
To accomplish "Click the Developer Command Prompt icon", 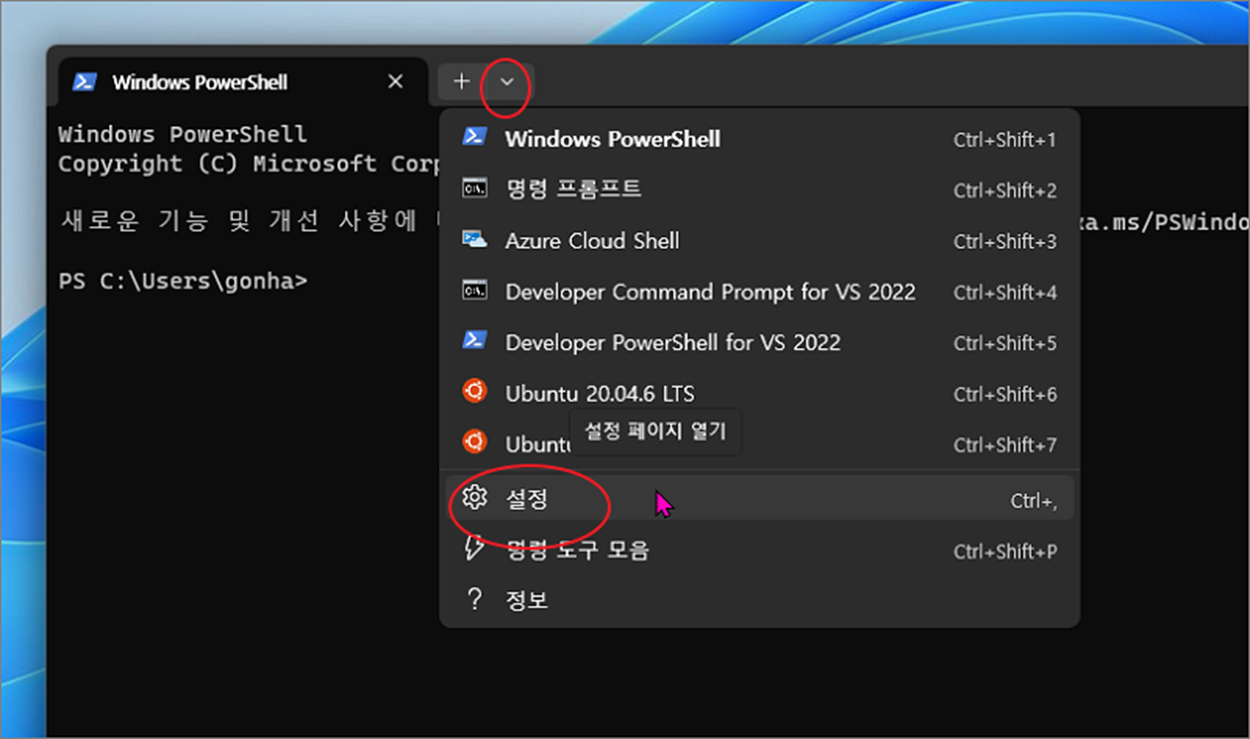I will pyautogui.click(x=474, y=290).
